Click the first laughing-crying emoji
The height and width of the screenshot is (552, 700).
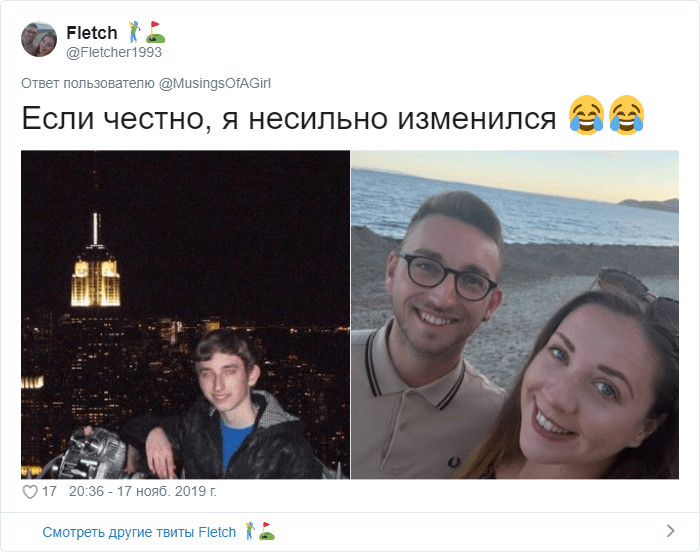(586, 115)
